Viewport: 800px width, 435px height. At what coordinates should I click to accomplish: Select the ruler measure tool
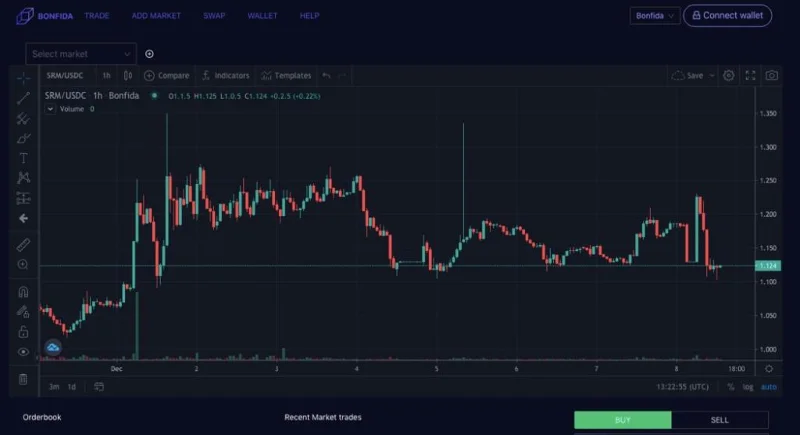[x=23, y=245]
